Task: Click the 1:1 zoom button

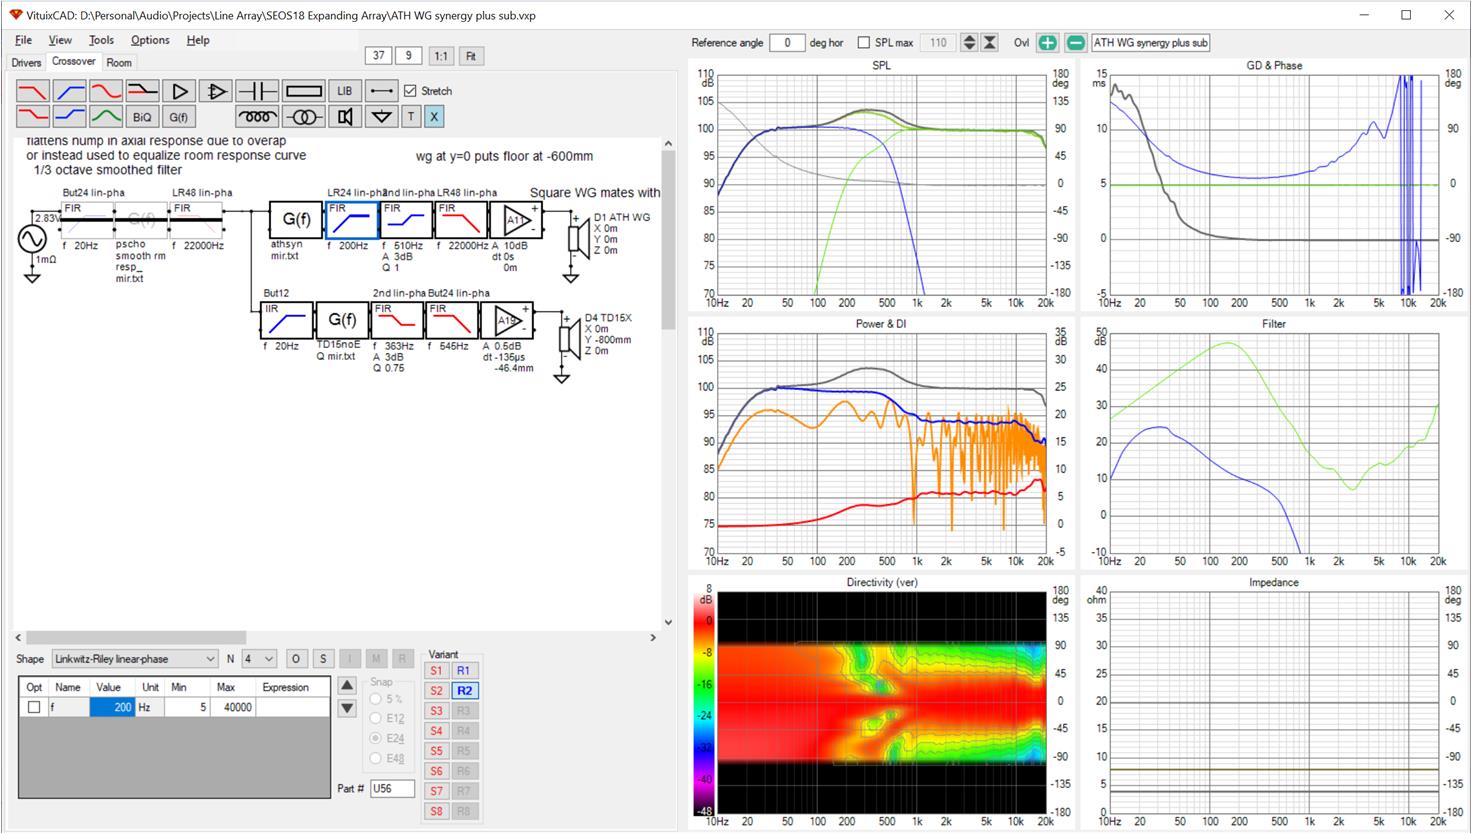Action: click(x=441, y=56)
